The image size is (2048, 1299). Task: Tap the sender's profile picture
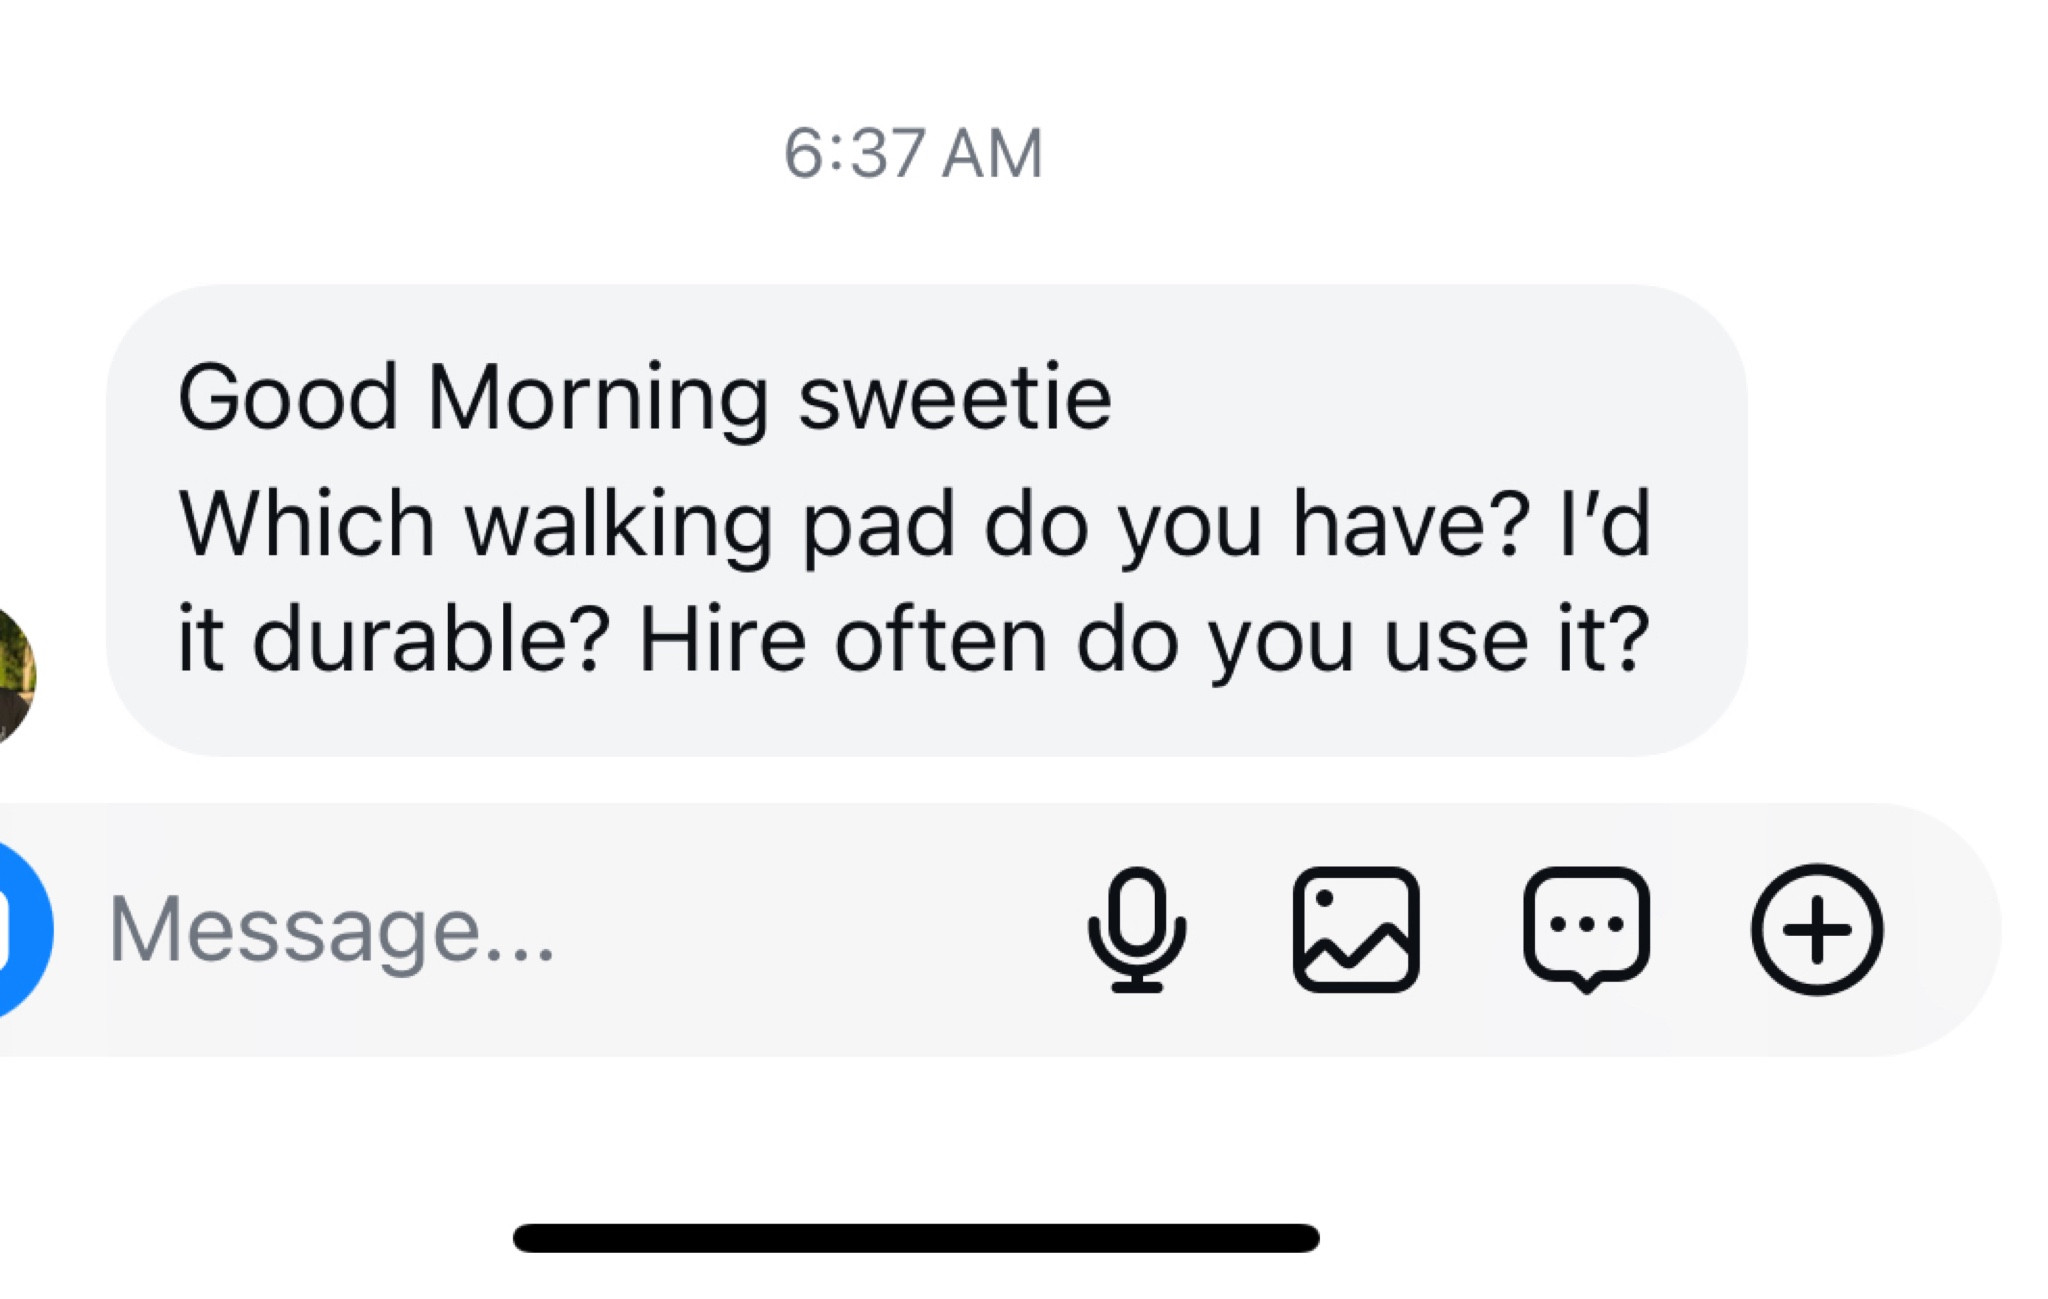(x=12, y=676)
